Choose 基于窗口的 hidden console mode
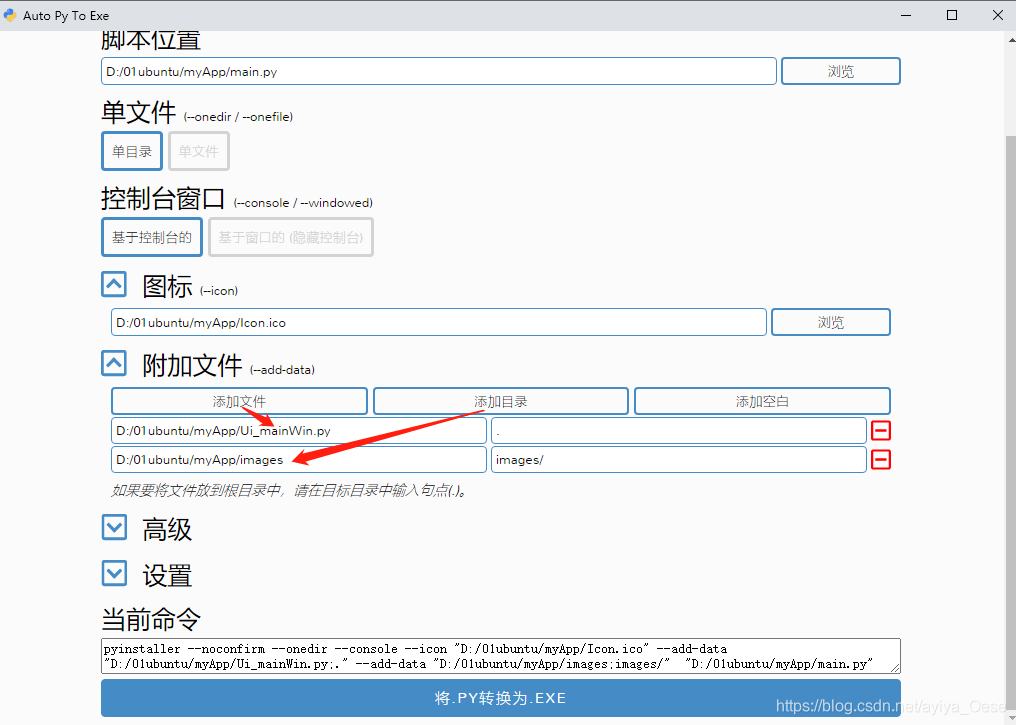This screenshot has height=725, width=1016. [x=290, y=237]
